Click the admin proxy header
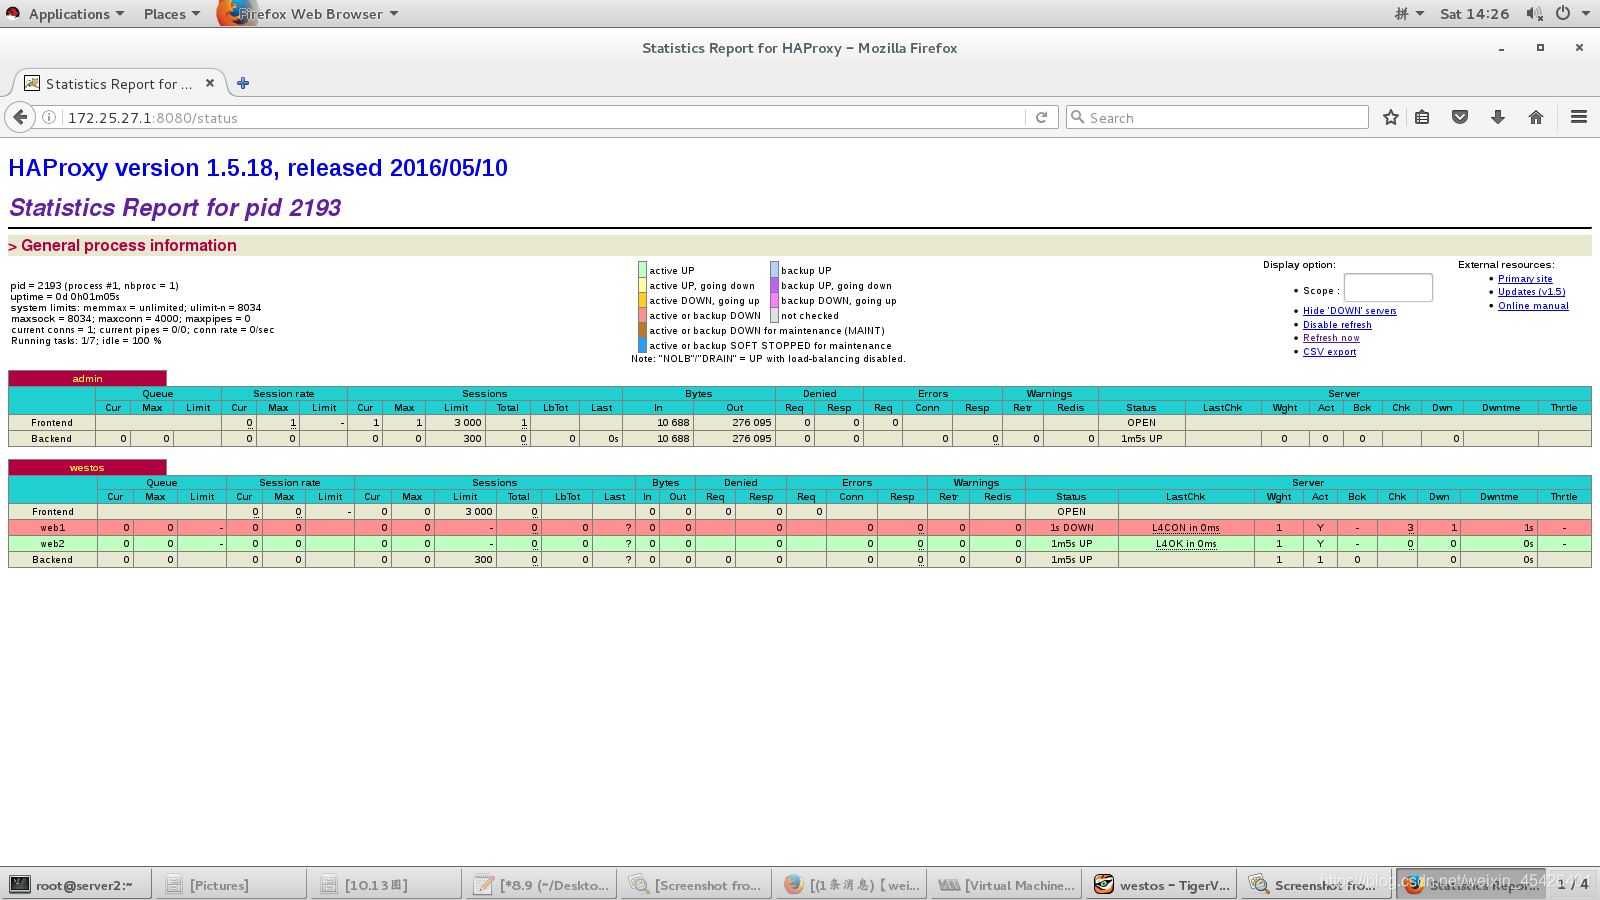Viewport: 1600px width, 900px height. 87,378
